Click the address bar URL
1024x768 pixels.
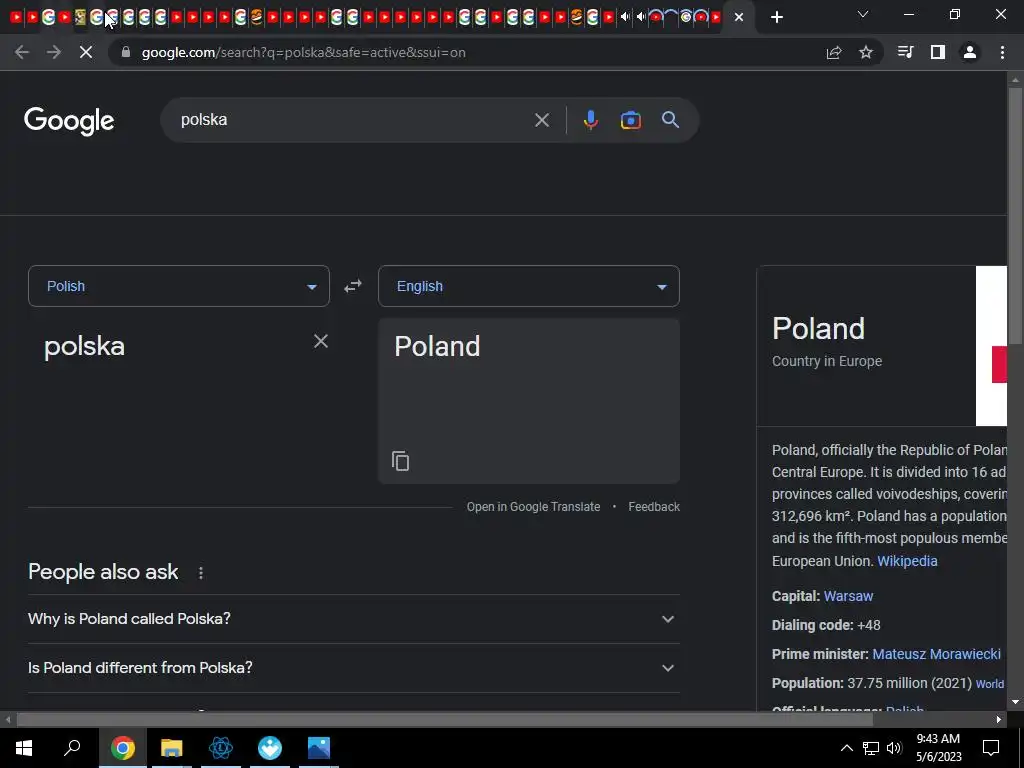click(x=304, y=52)
